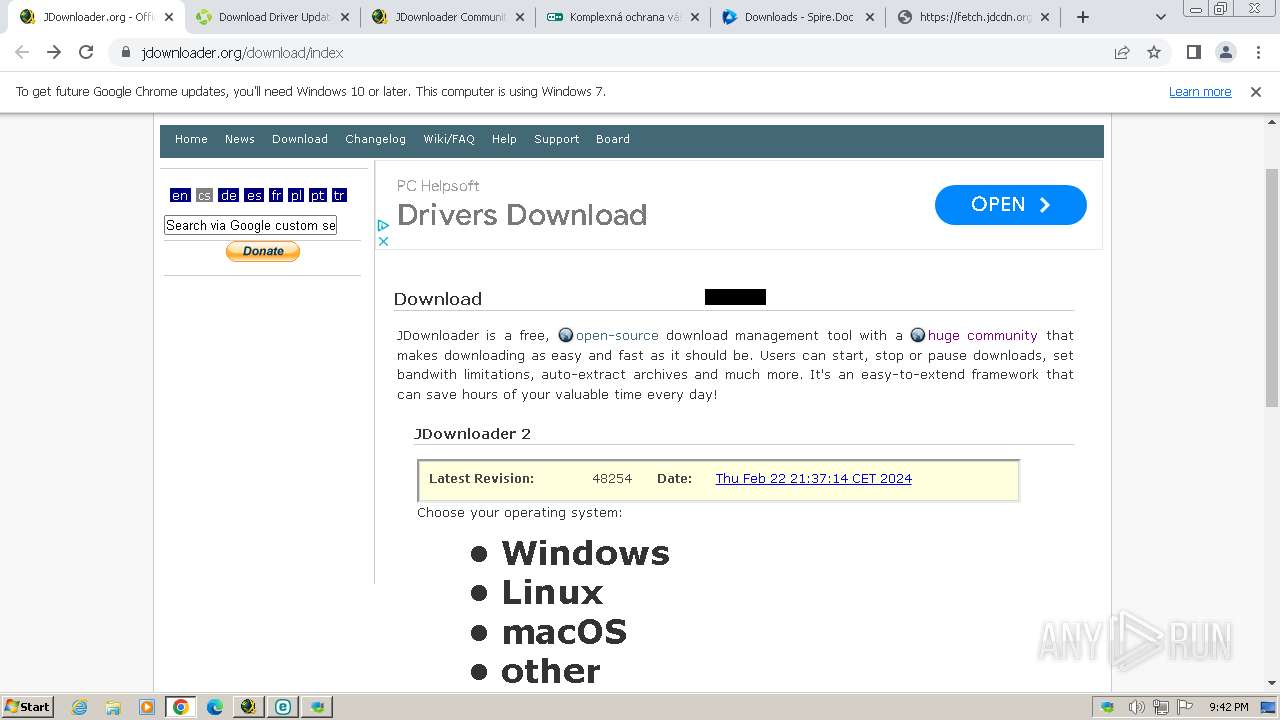Open the News menu item
Viewport: 1280px width, 720px height.
tap(240, 139)
